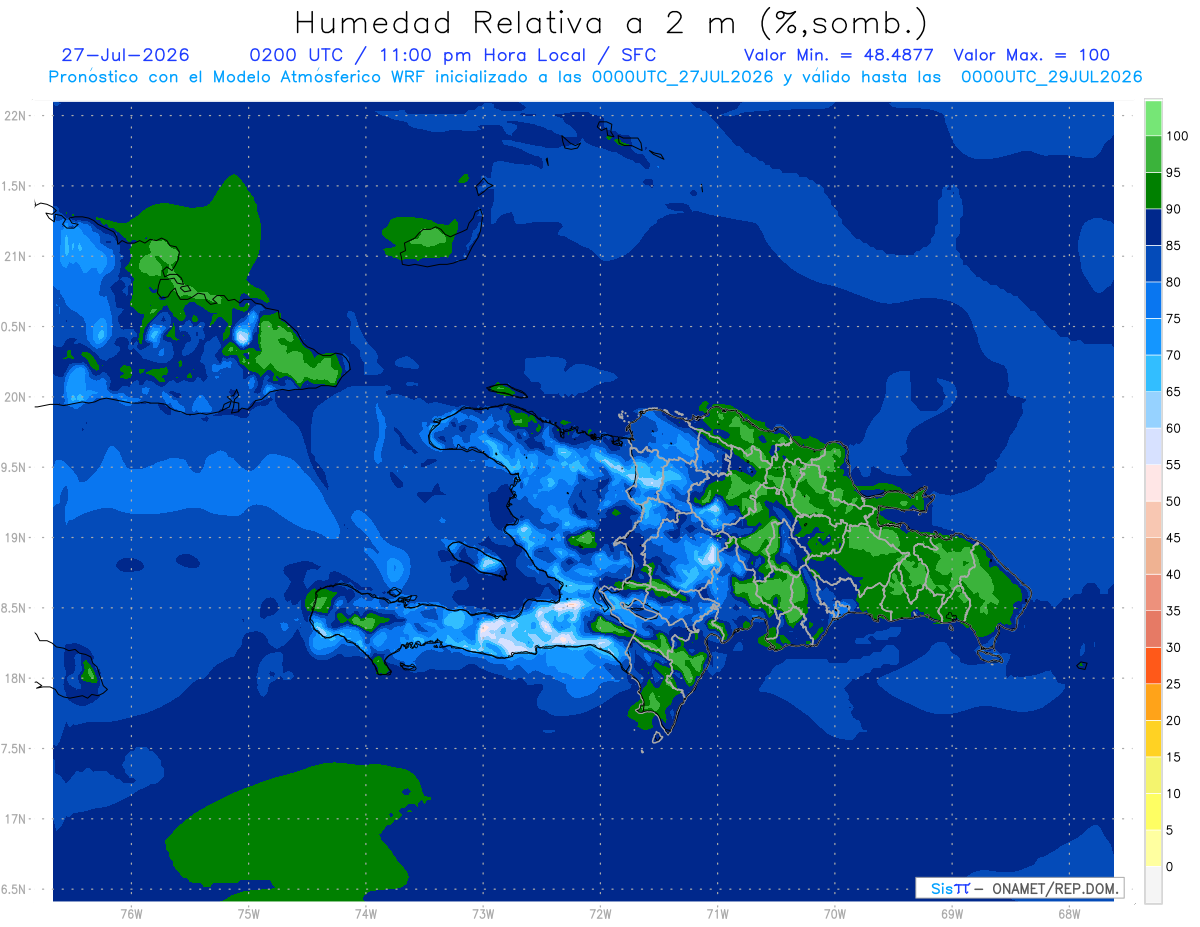Click the '70W' longitude label

click(x=835, y=914)
